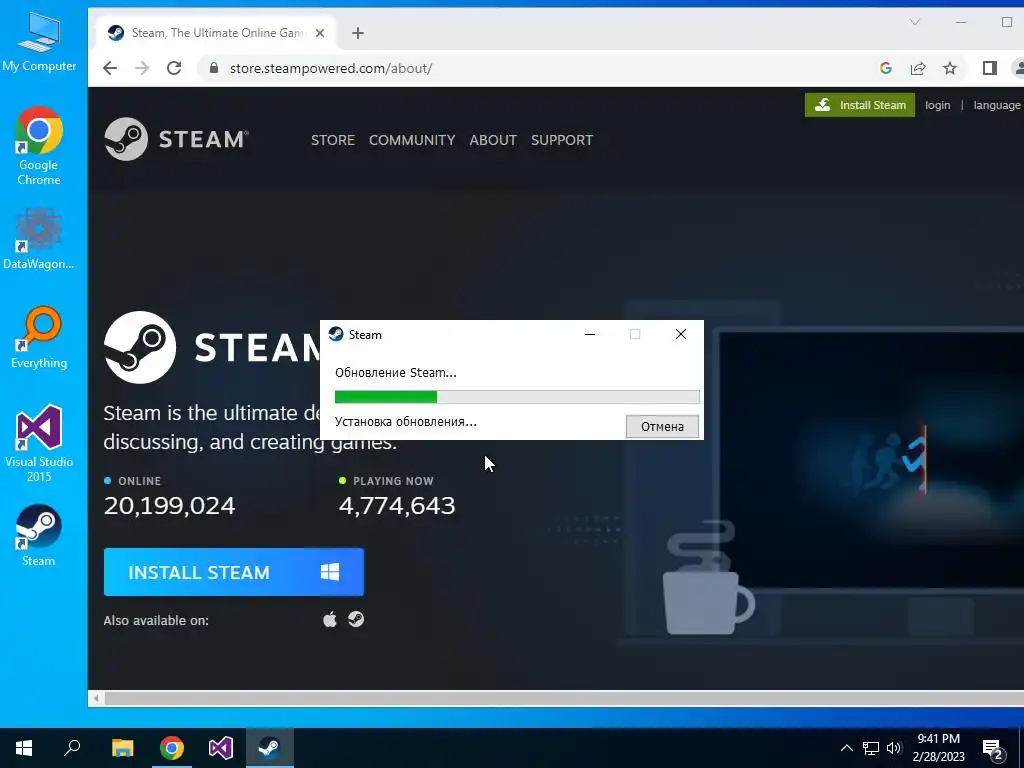
Task: Open volume control tray icon
Action: click(894, 748)
